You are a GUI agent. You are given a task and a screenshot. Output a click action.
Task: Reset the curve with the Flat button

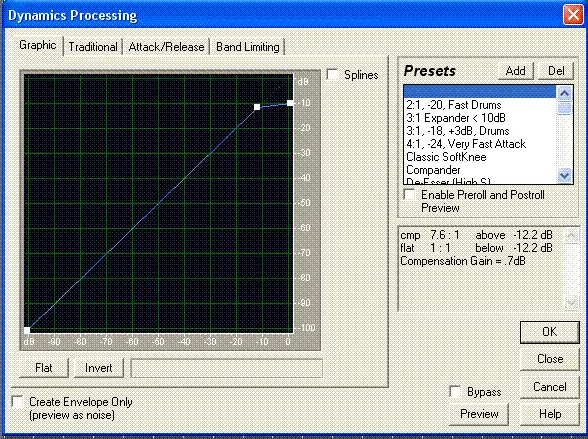pyautogui.click(x=44, y=368)
